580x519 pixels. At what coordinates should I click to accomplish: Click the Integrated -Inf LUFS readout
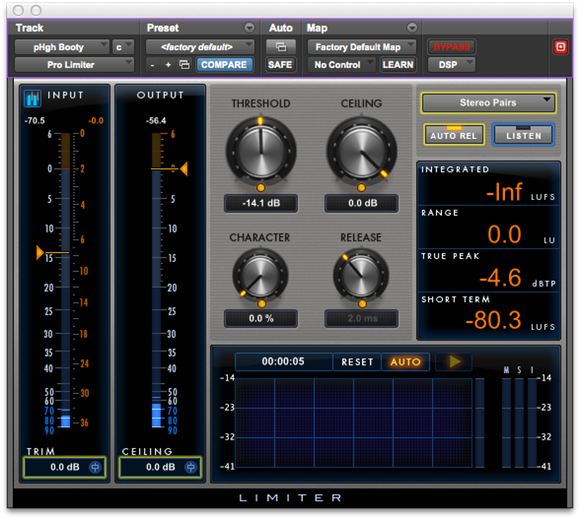(488, 184)
